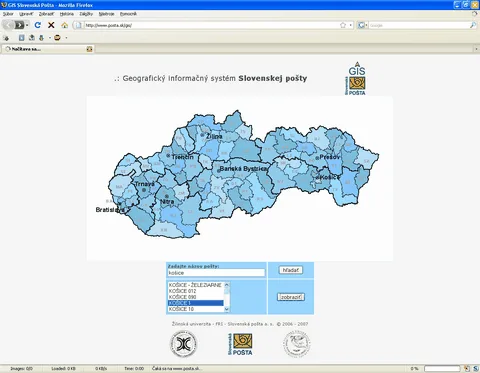The width and height of the screenshot is (480, 373).
Task: Click the 'zobraziť' display button
Action: pos(291,297)
